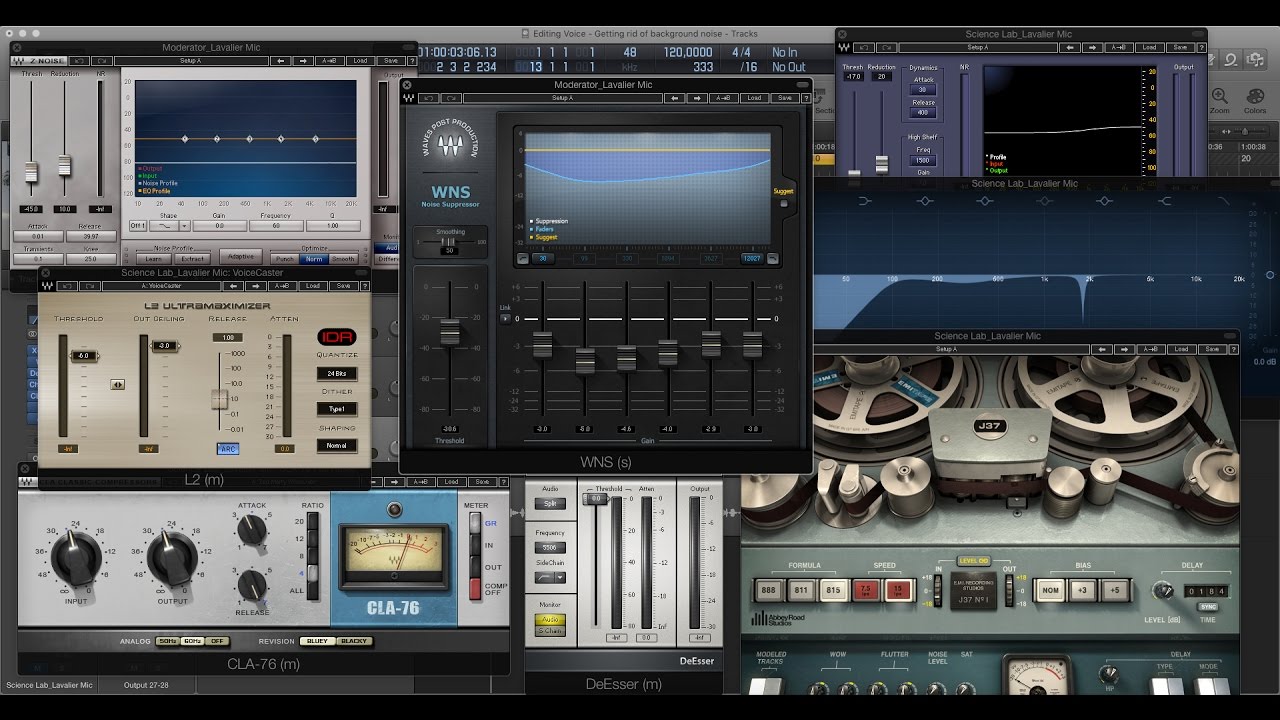The width and height of the screenshot is (1280, 720).
Task: Go to previous preset in Z-Noise window
Action: (x=279, y=60)
